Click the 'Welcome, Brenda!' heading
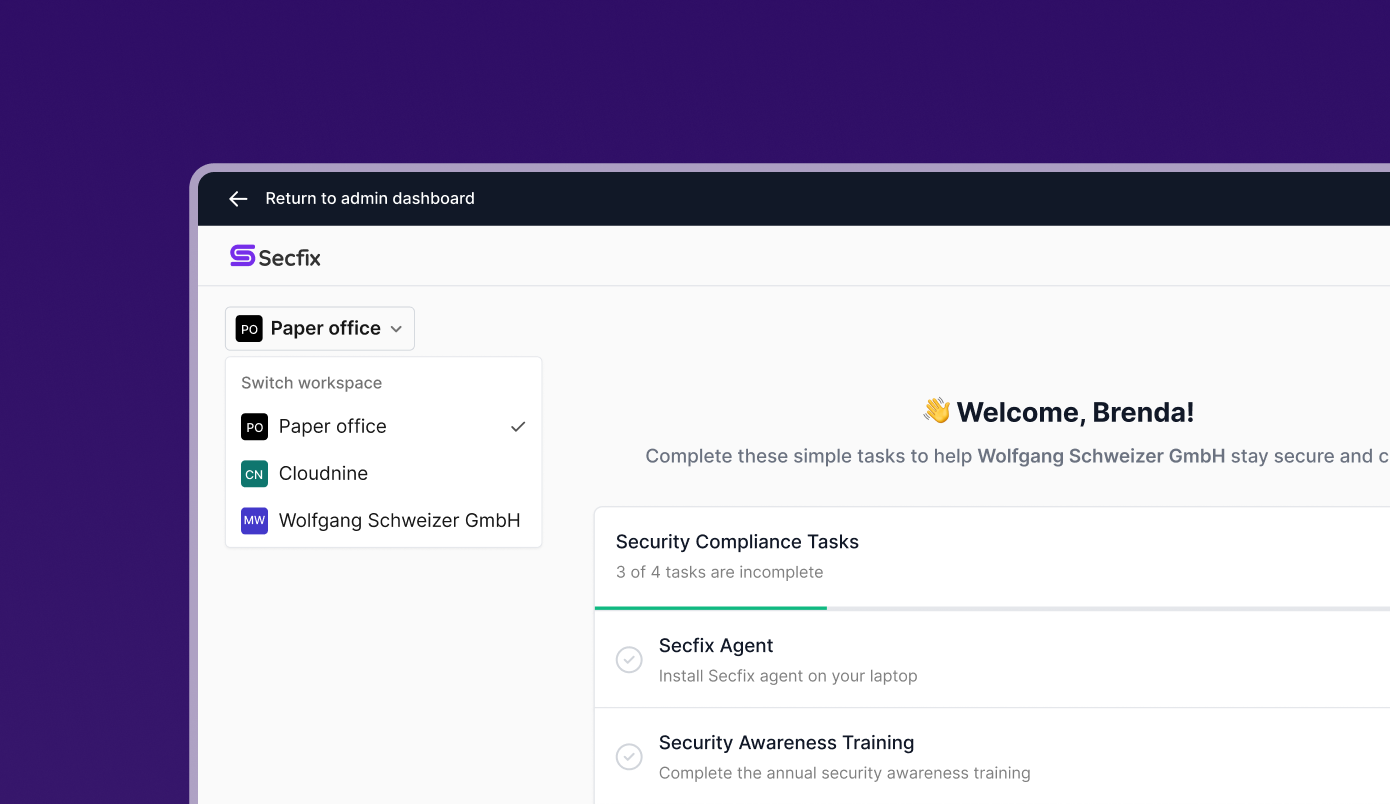This screenshot has width=1390, height=804. 1075,412
